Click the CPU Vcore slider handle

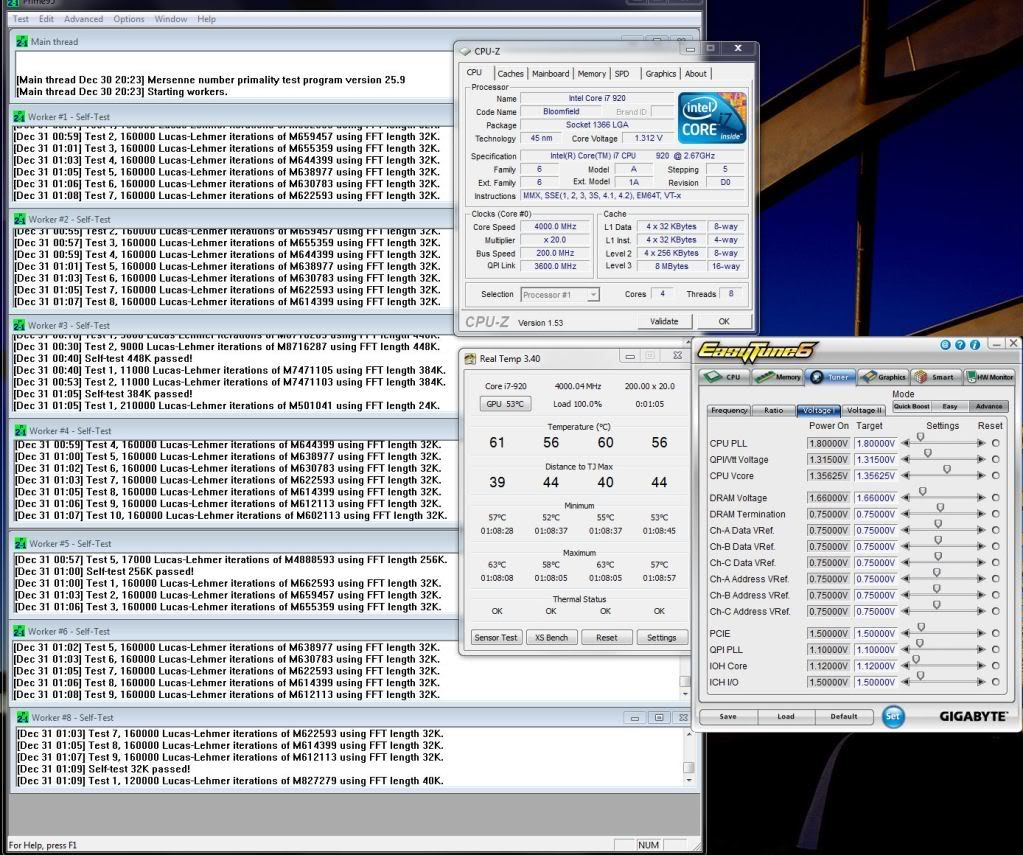pyautogui.click(x=947, y=469)
